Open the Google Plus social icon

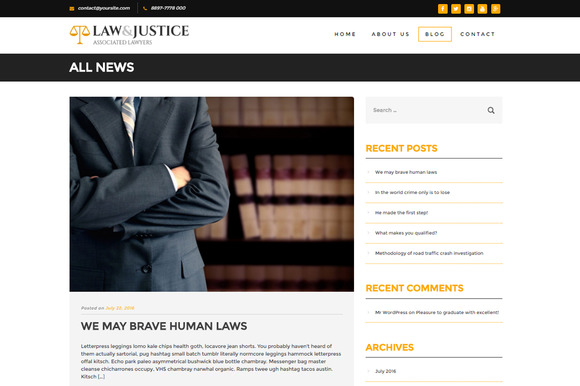pyautogui.click(x=496, y=9)
